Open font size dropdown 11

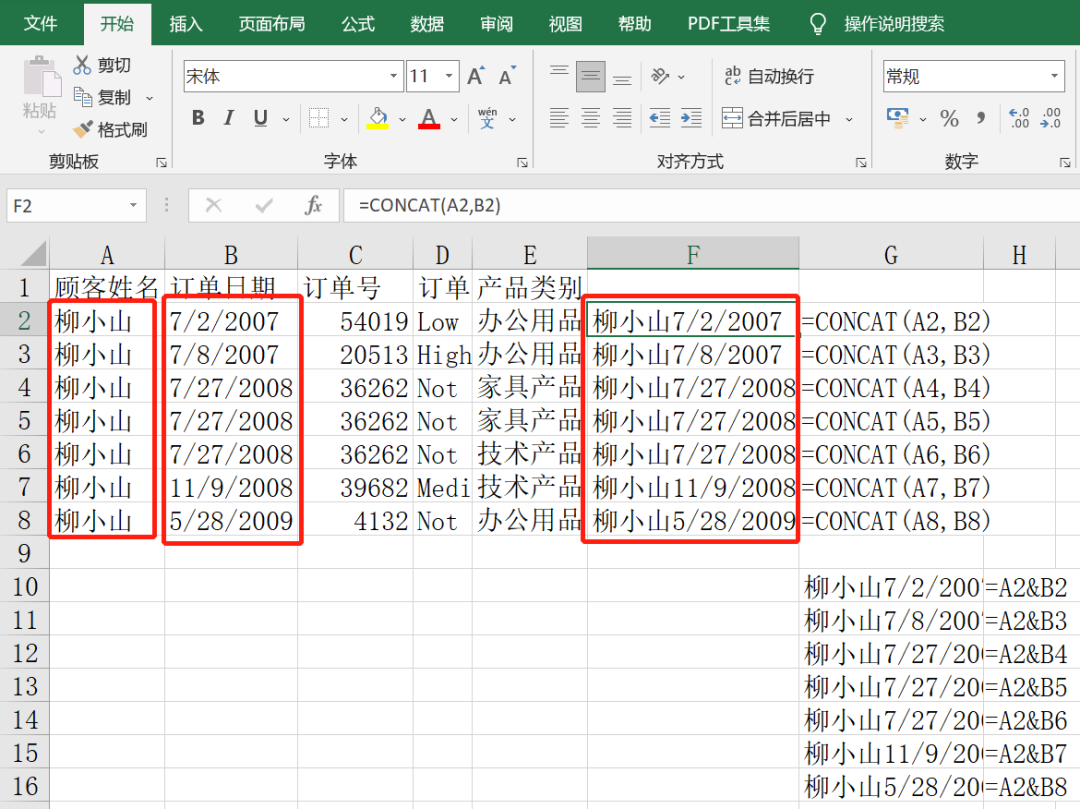pyautogui.click(x=449, y=76)
